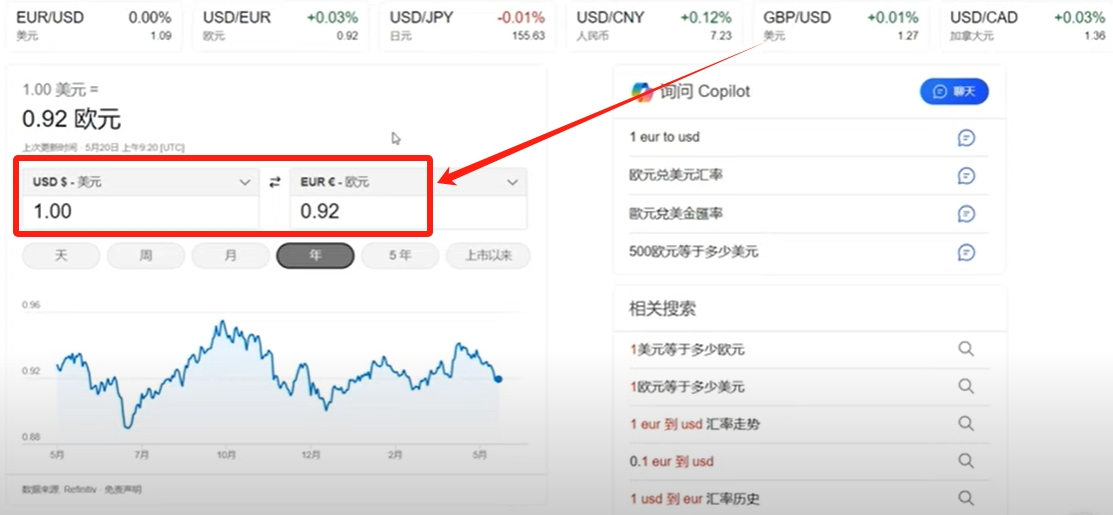
Task: Select the 周 (week) chart range
Action: coord(146,256)
